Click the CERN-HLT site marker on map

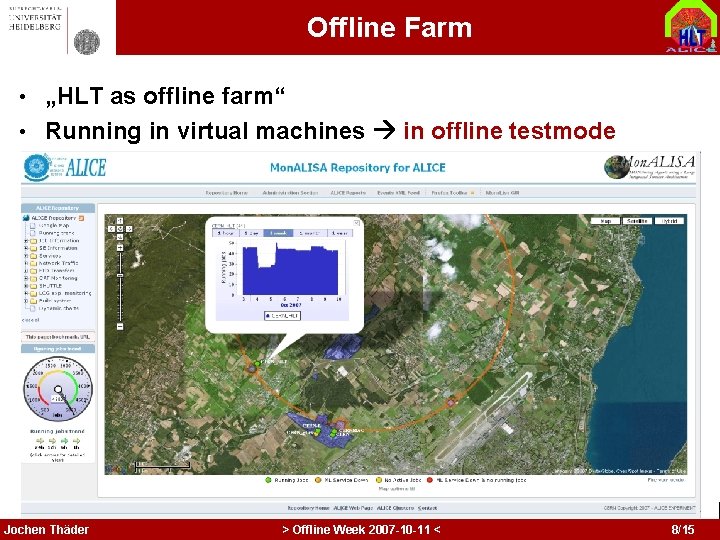click(257, 363)
